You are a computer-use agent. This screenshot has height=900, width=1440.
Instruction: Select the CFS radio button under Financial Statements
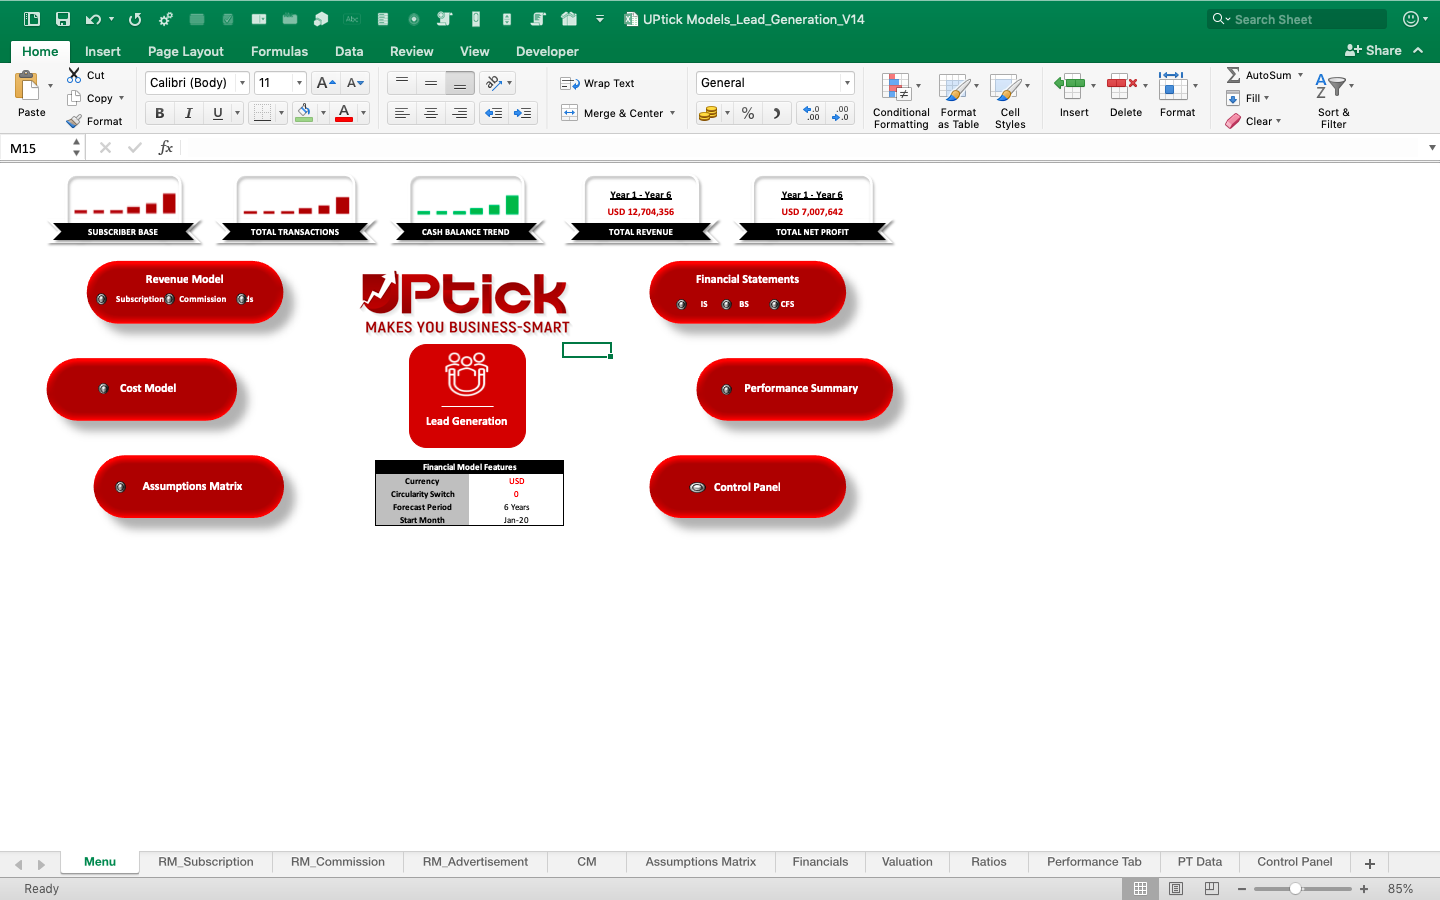coord(774,304)
